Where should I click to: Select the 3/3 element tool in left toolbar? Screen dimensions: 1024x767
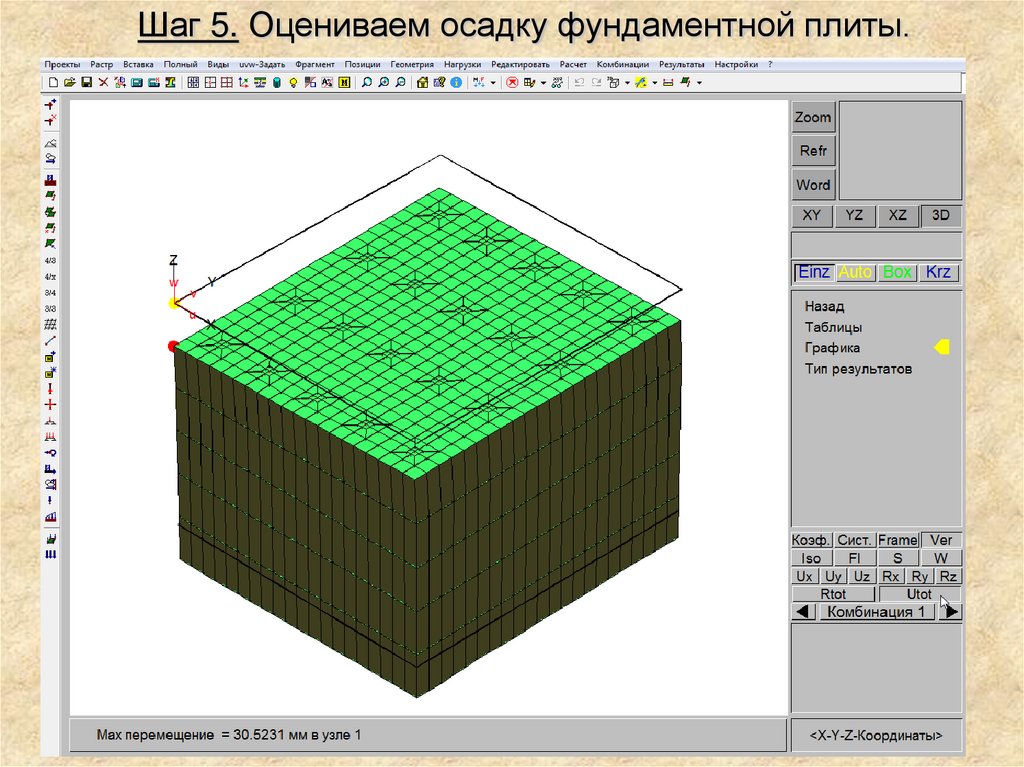click(x=50, y=308)
